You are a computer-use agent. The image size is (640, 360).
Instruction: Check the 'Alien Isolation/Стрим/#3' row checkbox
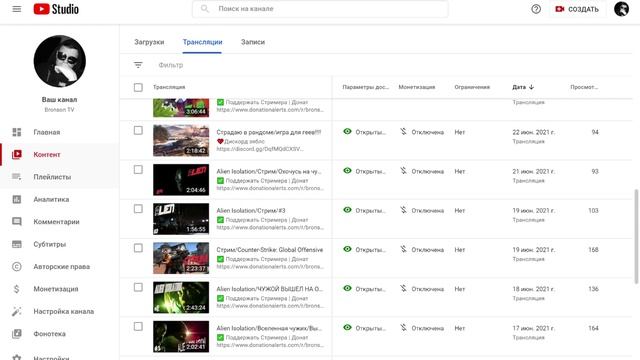point(138,209)
